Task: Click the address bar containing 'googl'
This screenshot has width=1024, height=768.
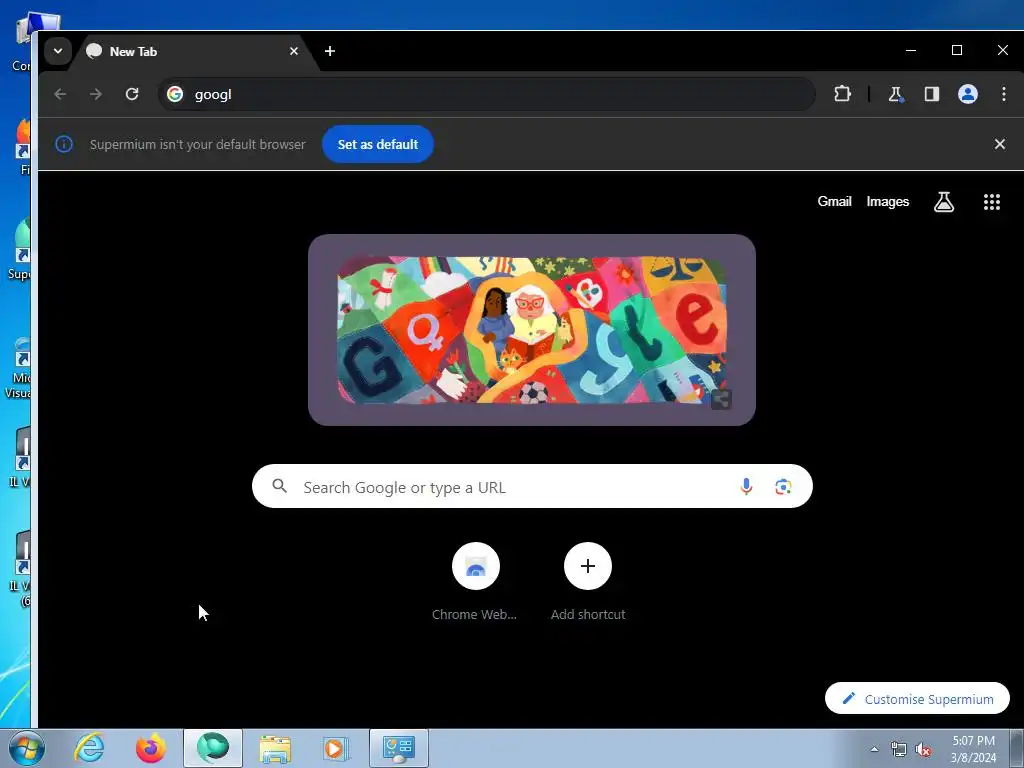Action: tap(487, 94)
